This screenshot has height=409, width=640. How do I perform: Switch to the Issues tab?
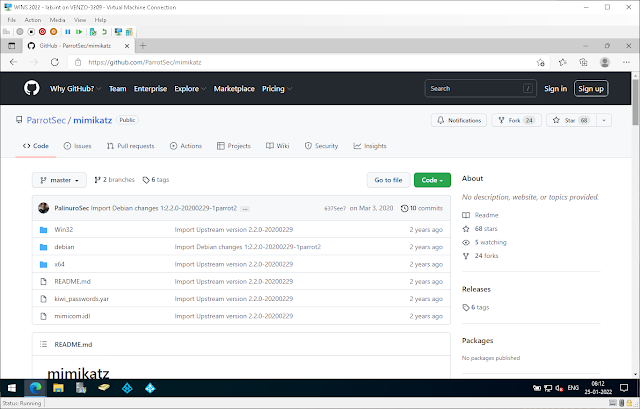[78, 146]
